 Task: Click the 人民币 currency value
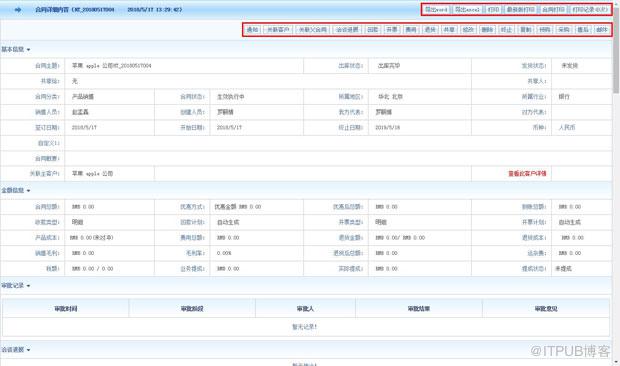point(567,128)
